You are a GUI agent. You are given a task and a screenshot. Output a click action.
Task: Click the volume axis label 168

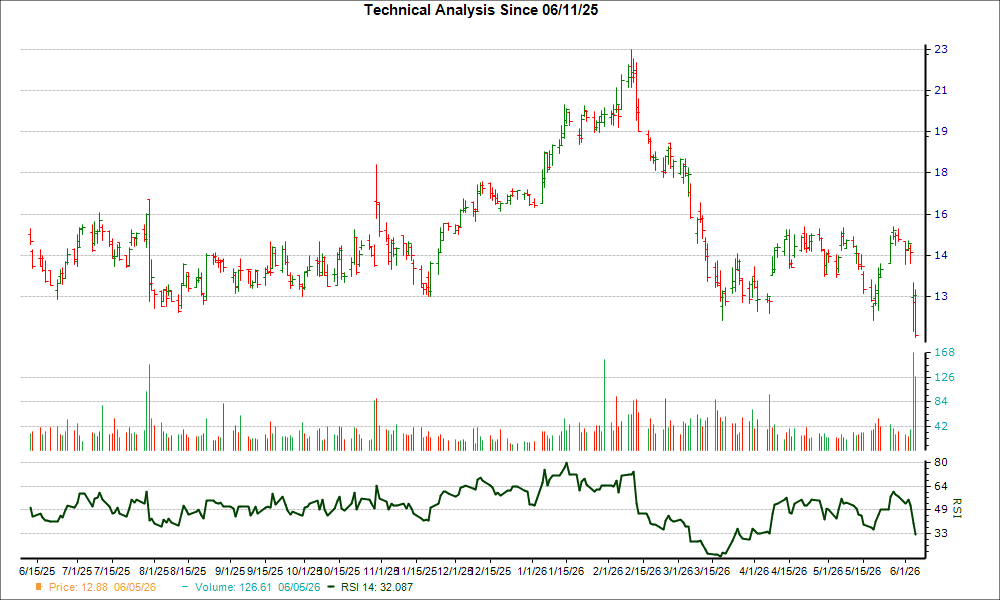click(945, 353)
